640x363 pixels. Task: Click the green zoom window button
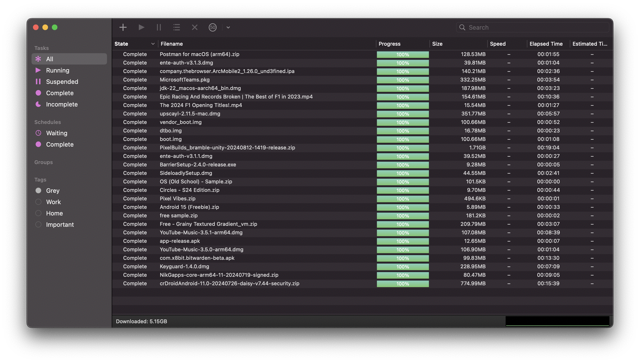(55, 27)
